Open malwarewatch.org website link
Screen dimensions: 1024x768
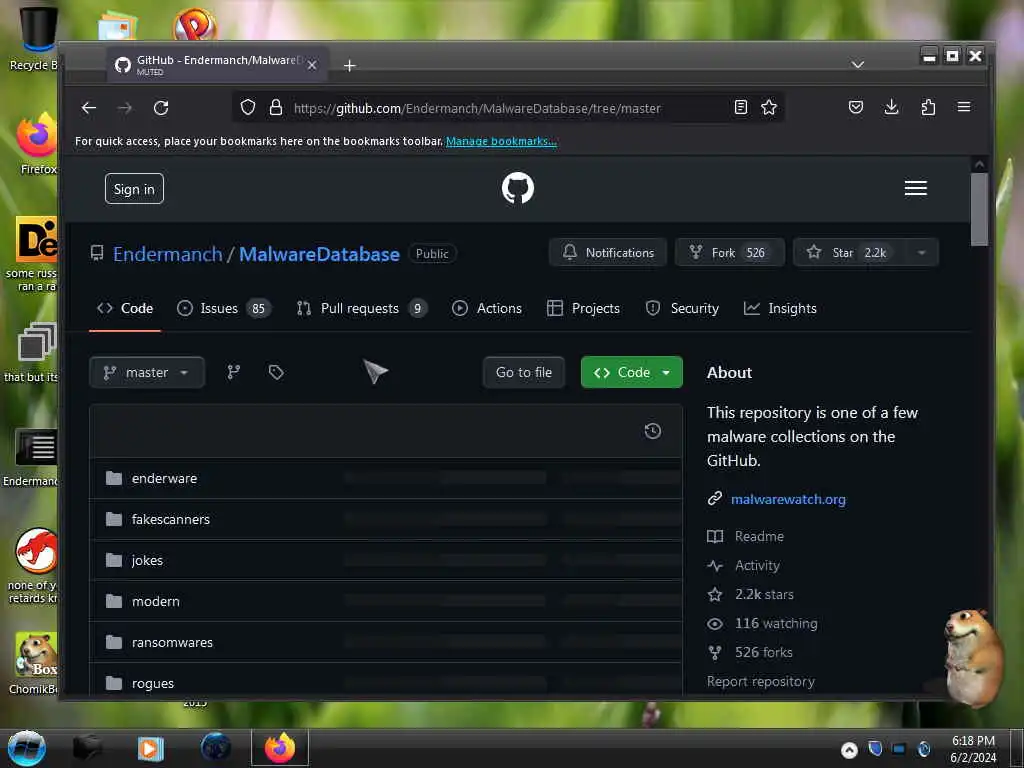point(788,500)
